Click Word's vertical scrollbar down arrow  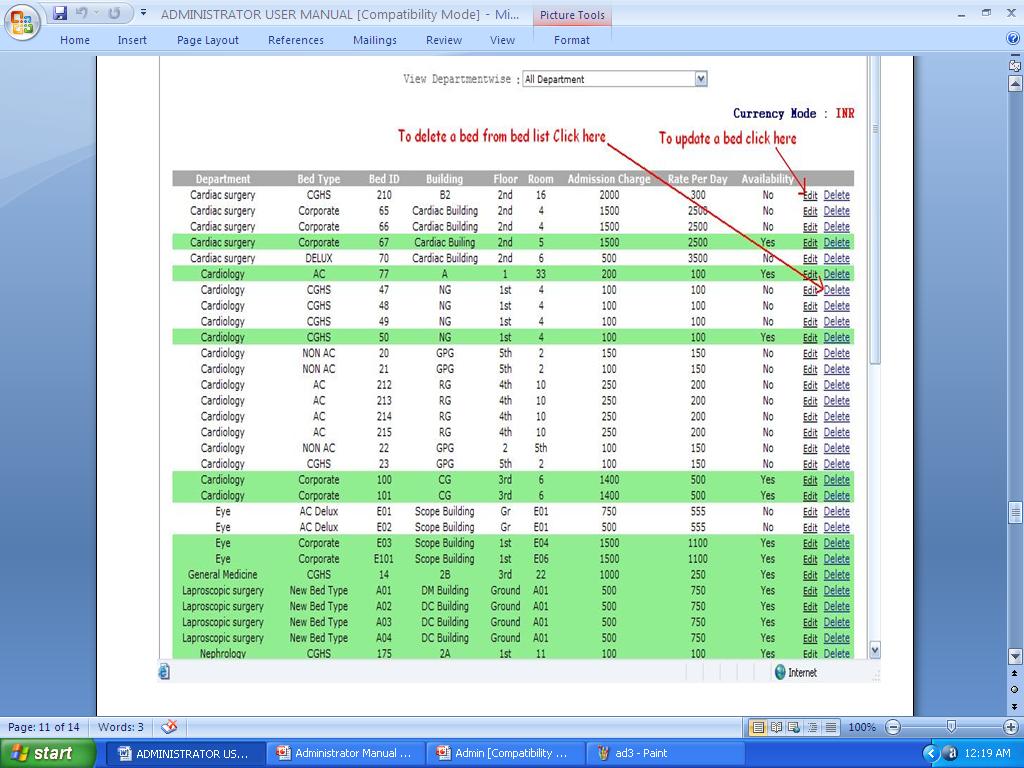coord(1015,656)
